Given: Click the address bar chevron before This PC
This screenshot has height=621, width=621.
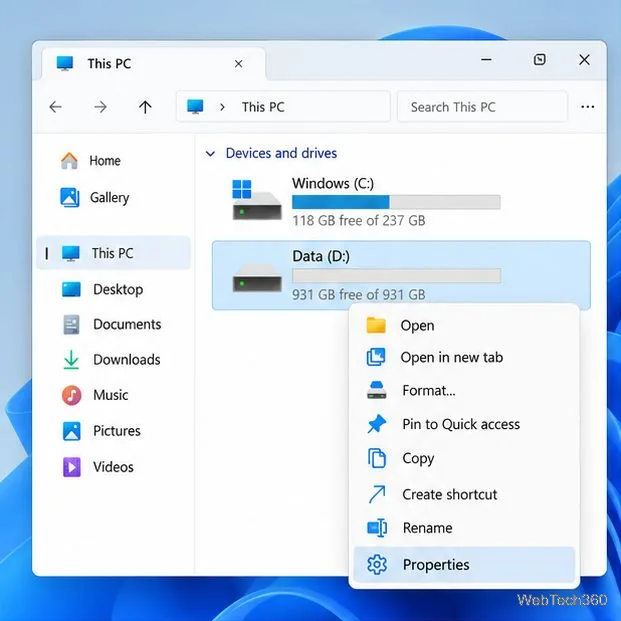Looking at the screenshot, I should 222,107.
